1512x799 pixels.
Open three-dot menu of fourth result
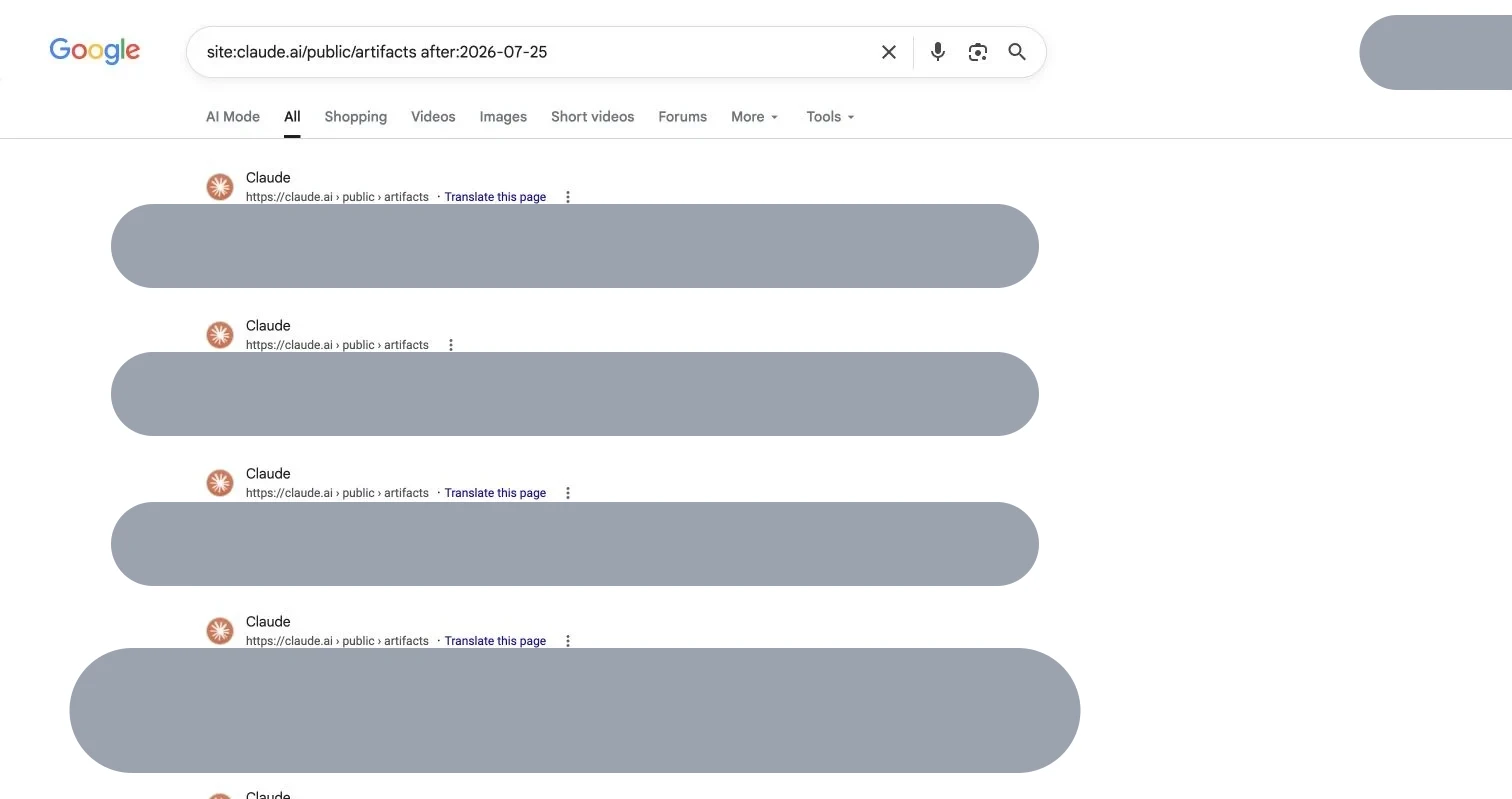568,641
